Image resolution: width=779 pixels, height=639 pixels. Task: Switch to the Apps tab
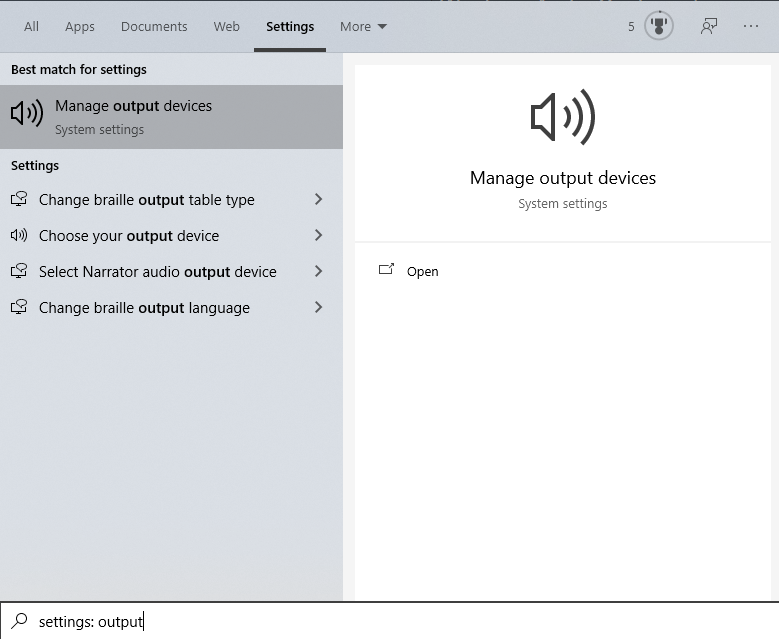tap(80, 27)
